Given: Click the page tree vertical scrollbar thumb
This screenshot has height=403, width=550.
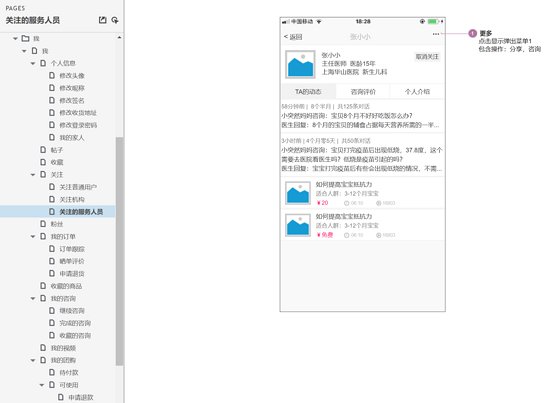Looking at the screenshot, I should tap(120, 251).
